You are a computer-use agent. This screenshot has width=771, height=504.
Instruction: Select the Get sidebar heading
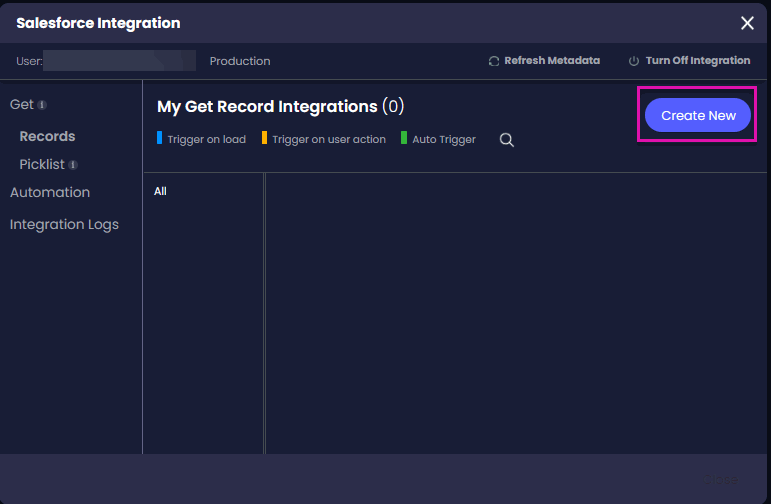22,104
